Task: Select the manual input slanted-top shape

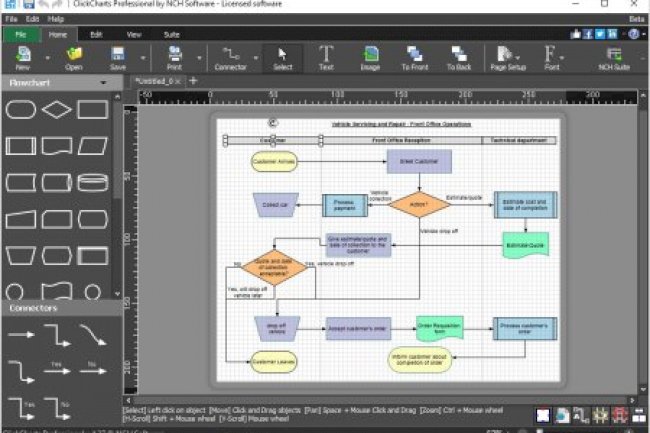Action: click(21, 219)
